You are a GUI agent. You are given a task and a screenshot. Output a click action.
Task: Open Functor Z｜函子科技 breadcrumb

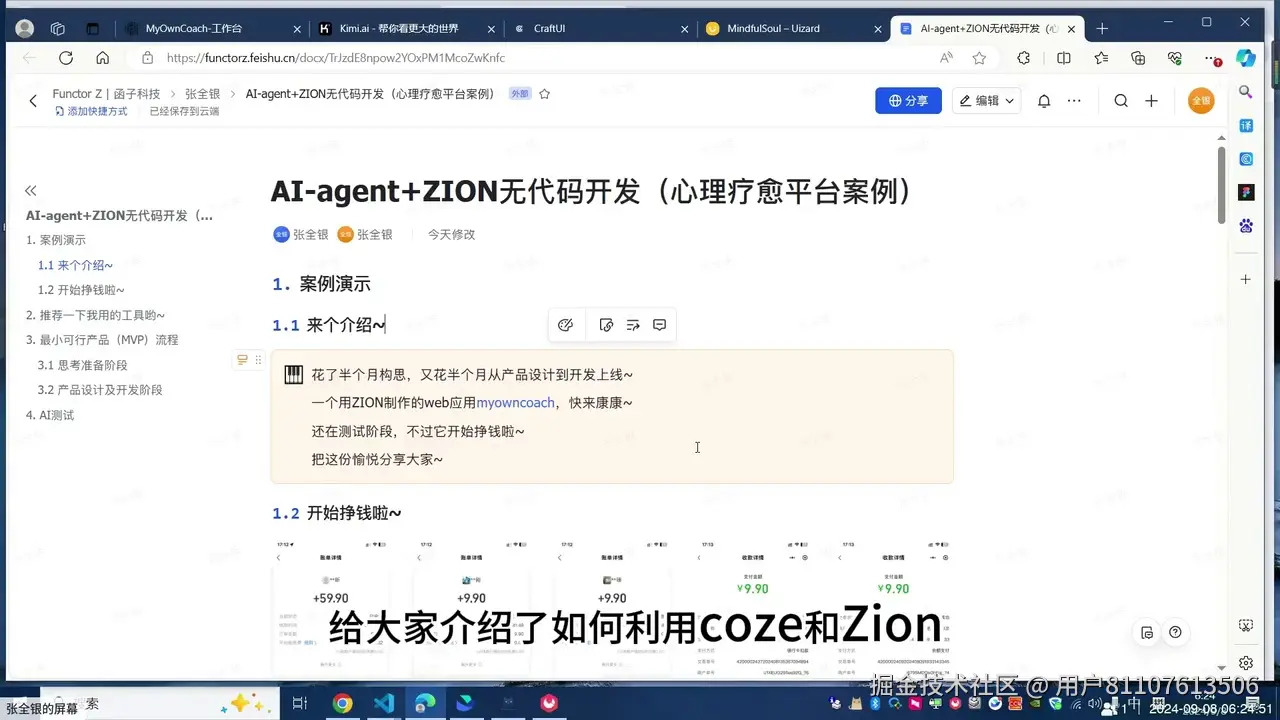click(x=106, y=94)
